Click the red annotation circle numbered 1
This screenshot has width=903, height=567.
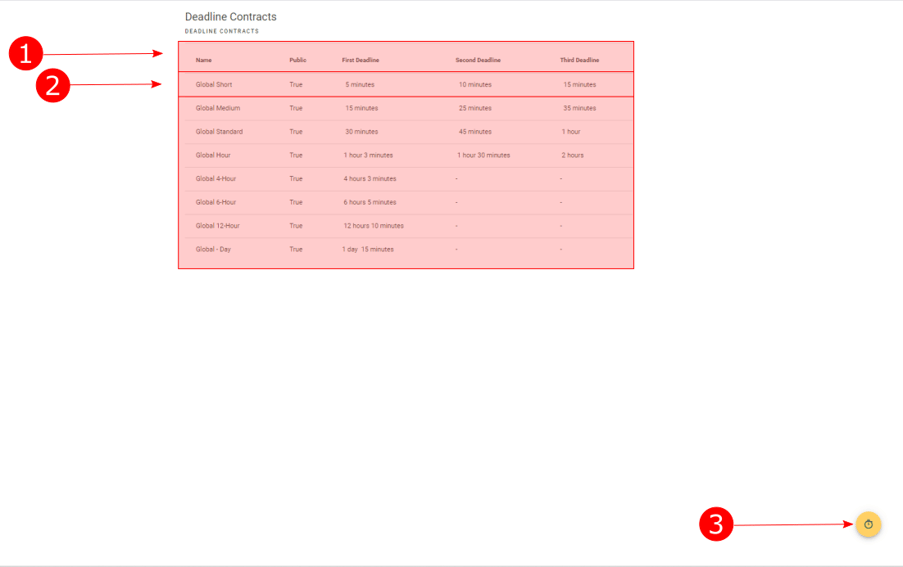pyautogui.click(x=26, y=54)
